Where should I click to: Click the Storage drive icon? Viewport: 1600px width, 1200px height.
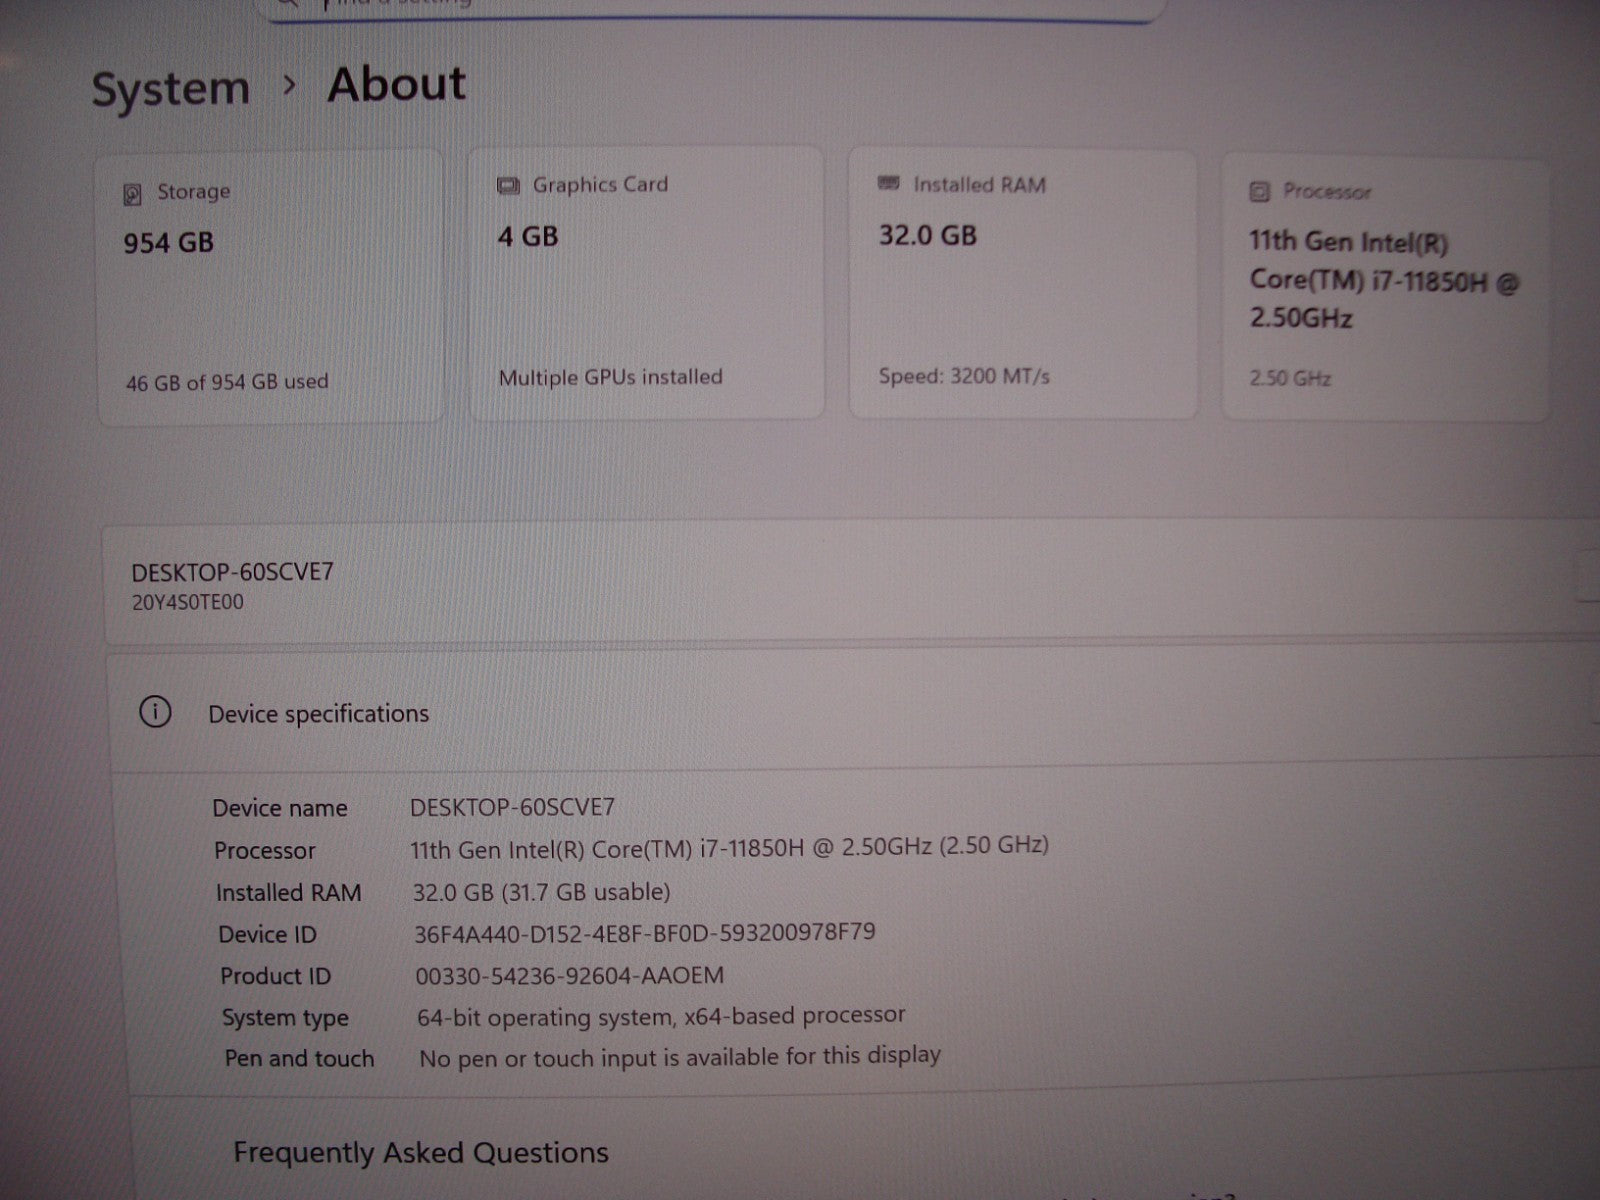click(x=132, y=194)
